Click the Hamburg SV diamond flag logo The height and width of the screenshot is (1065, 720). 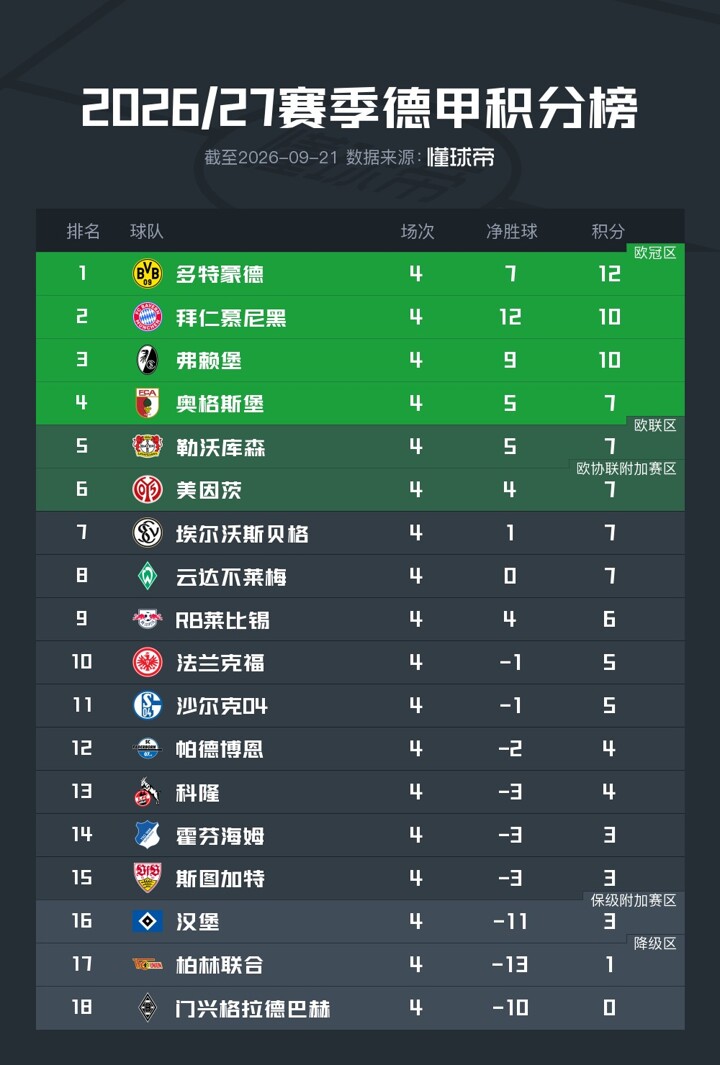[x=147, y=921]
